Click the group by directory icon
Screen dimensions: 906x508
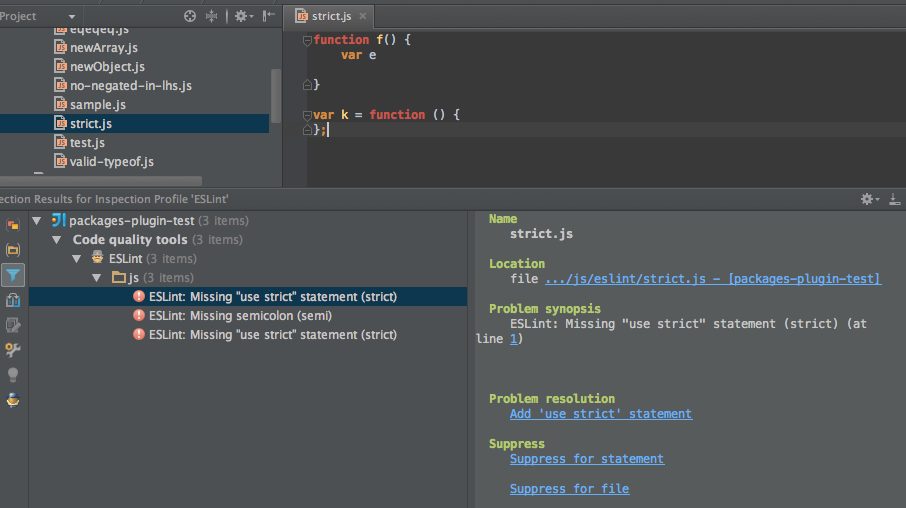pyautogui.click(x=13, y=249)
